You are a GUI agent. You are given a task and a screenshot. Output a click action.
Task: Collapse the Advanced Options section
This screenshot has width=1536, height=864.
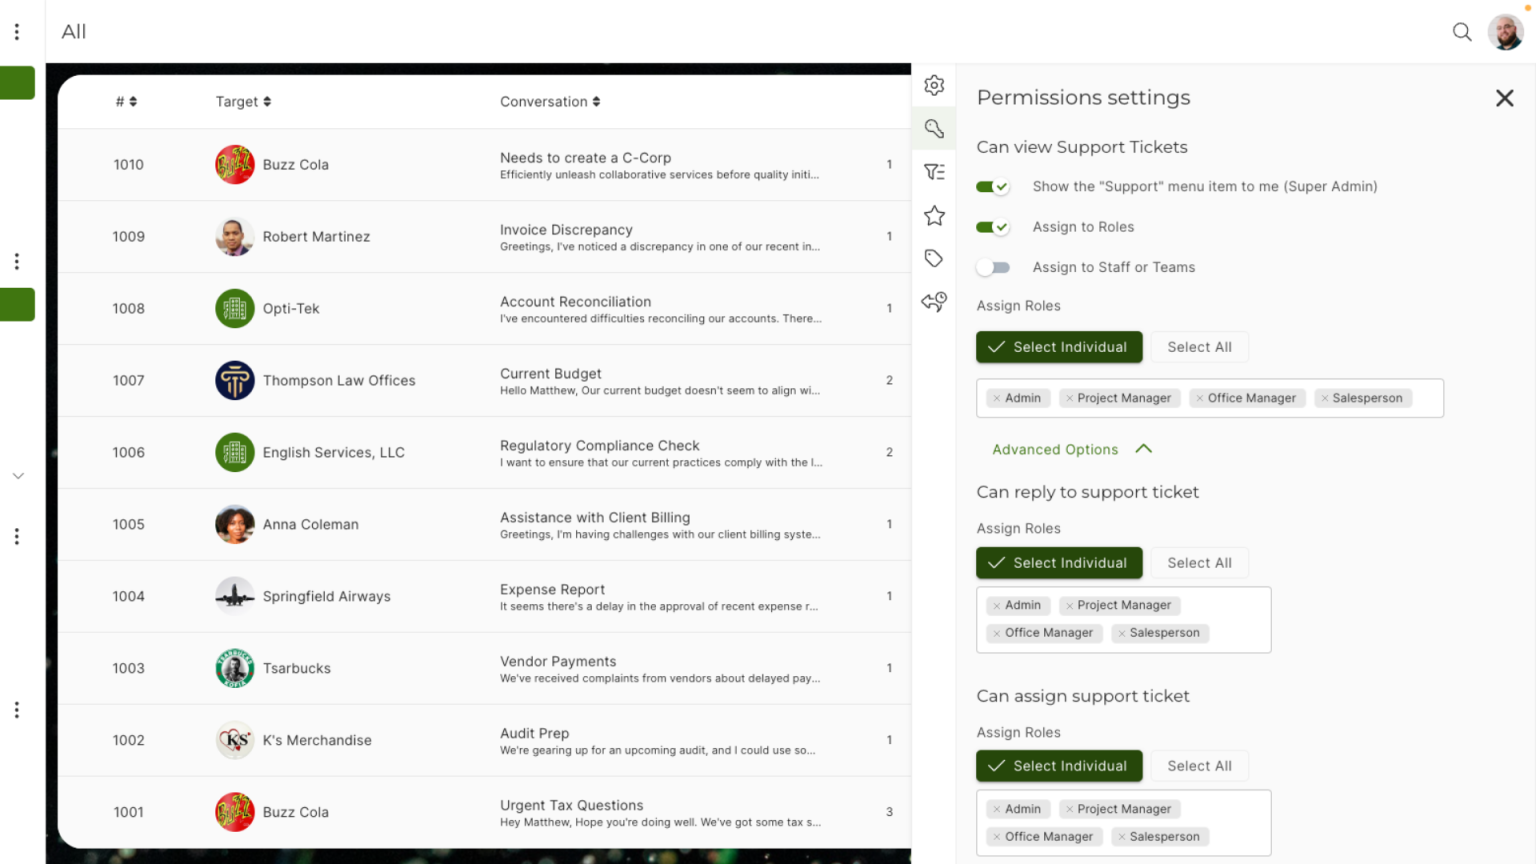click(1071, 449)
